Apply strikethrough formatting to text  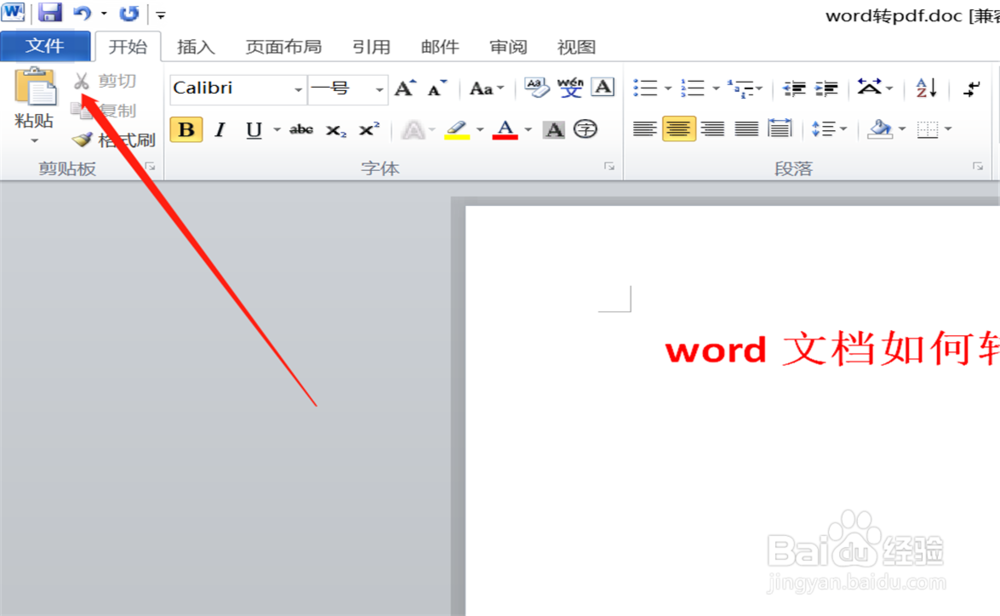click(301, 128)
